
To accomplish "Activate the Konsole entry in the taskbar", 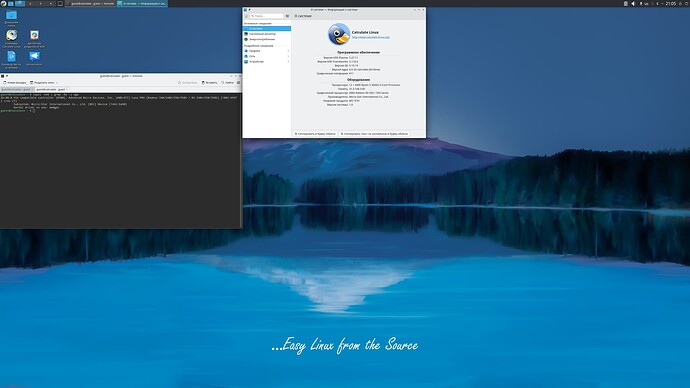I will click(x=91, y=4).
